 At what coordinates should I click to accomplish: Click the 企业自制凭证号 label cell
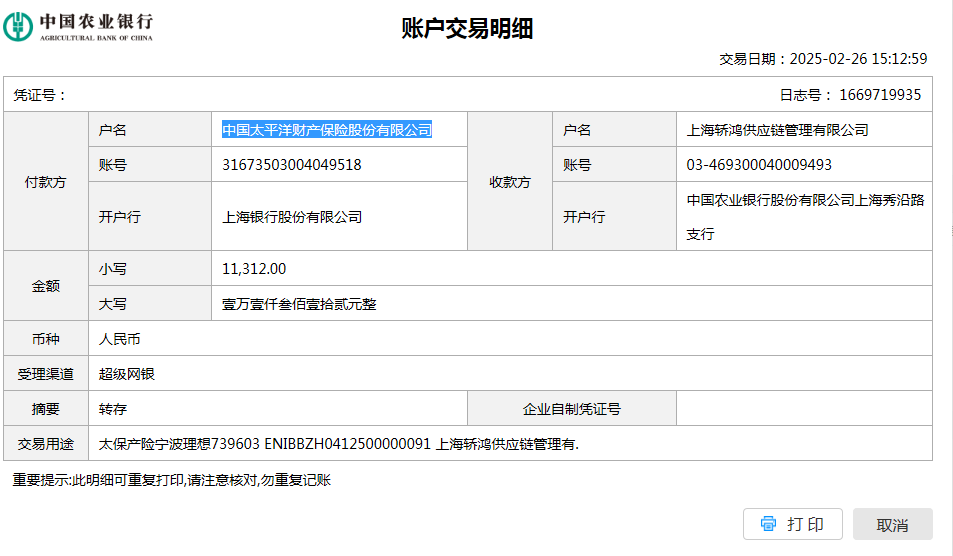point(571,409)
